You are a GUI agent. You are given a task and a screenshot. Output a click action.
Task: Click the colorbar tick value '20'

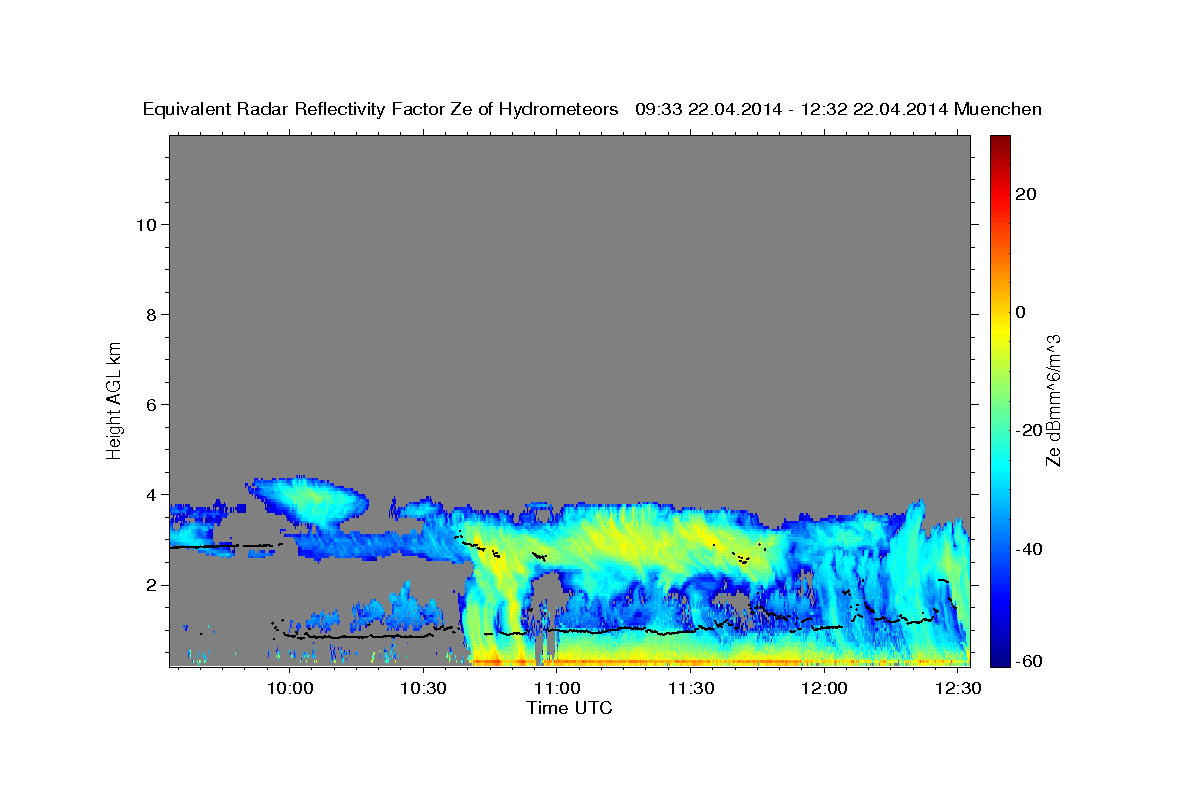[1025, 194]
